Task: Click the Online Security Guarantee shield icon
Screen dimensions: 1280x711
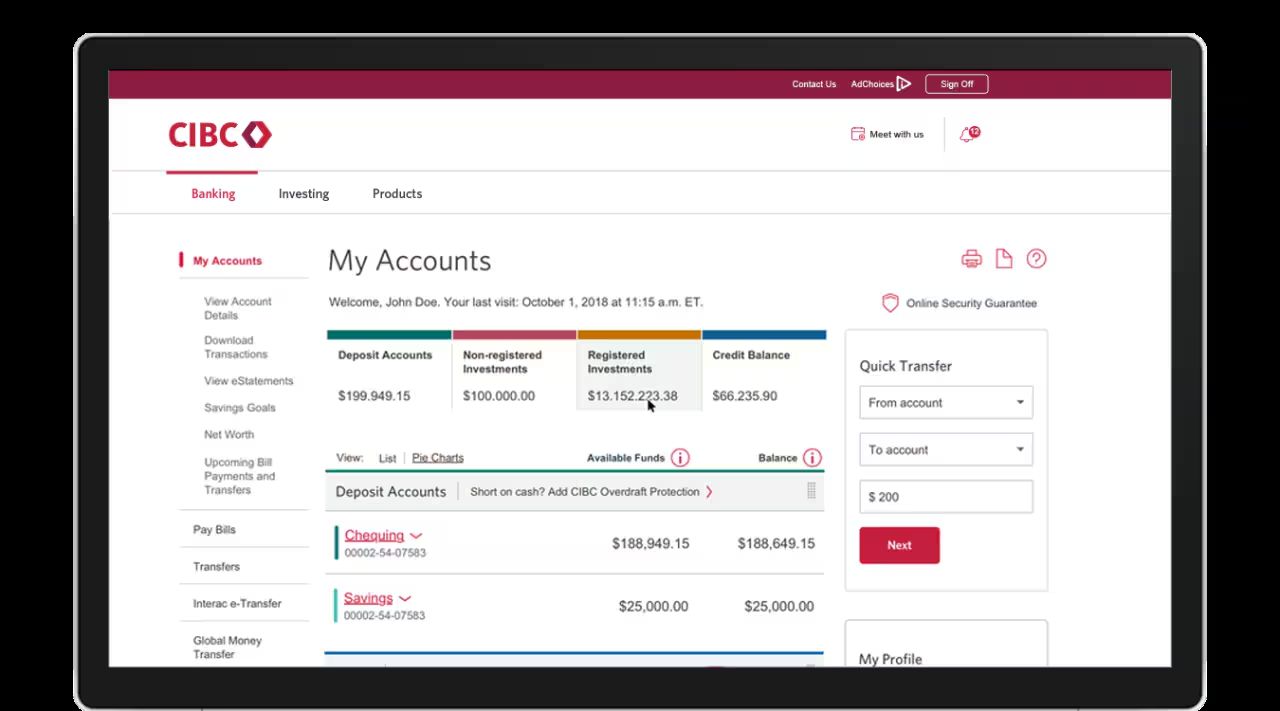Action: pyautogui.click(x=890, y=303)
